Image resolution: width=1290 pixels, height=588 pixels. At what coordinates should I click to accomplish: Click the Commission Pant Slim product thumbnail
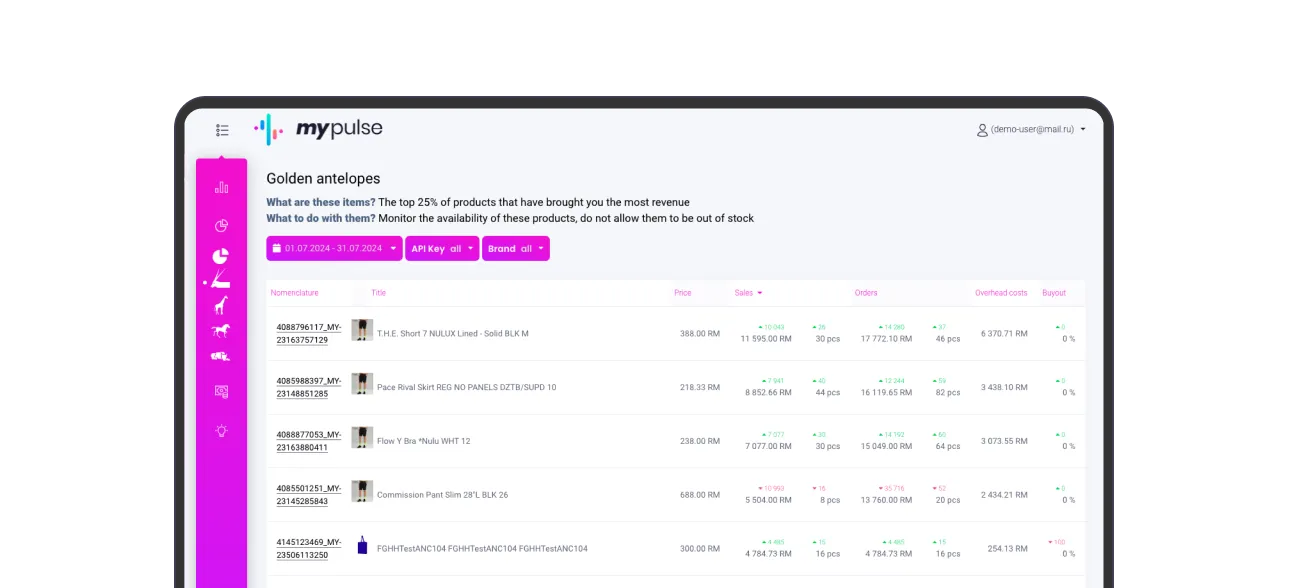(362, 491)
